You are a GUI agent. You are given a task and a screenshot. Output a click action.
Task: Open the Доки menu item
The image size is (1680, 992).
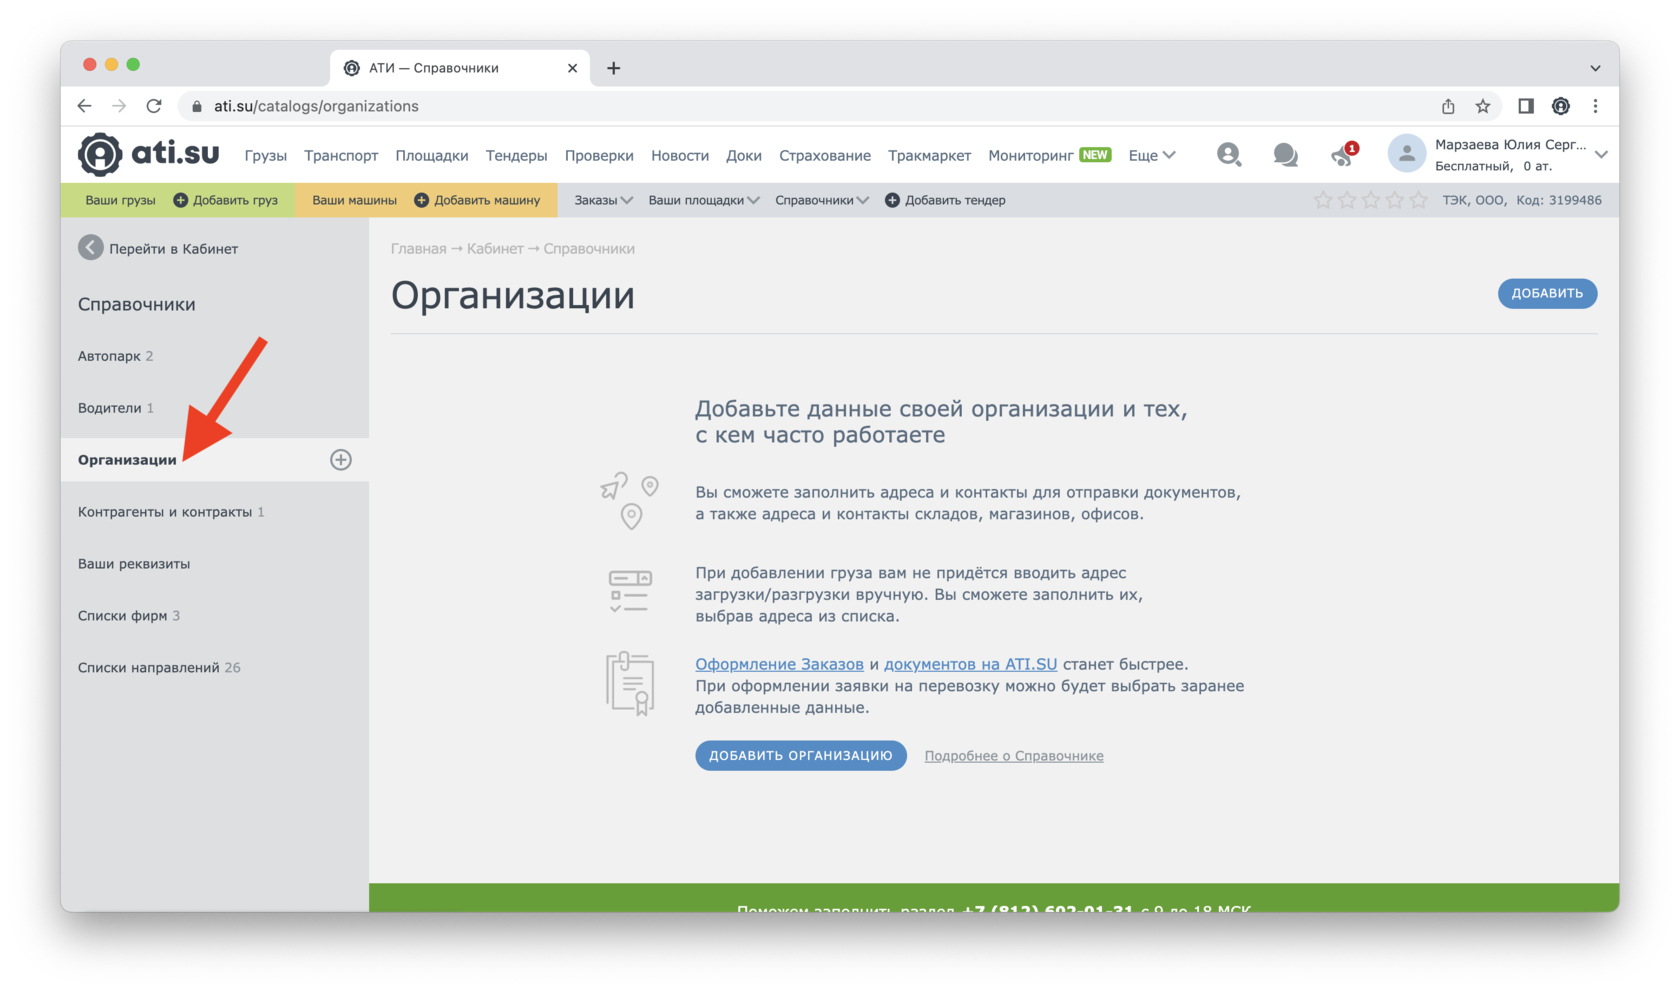tap(744, 155)
